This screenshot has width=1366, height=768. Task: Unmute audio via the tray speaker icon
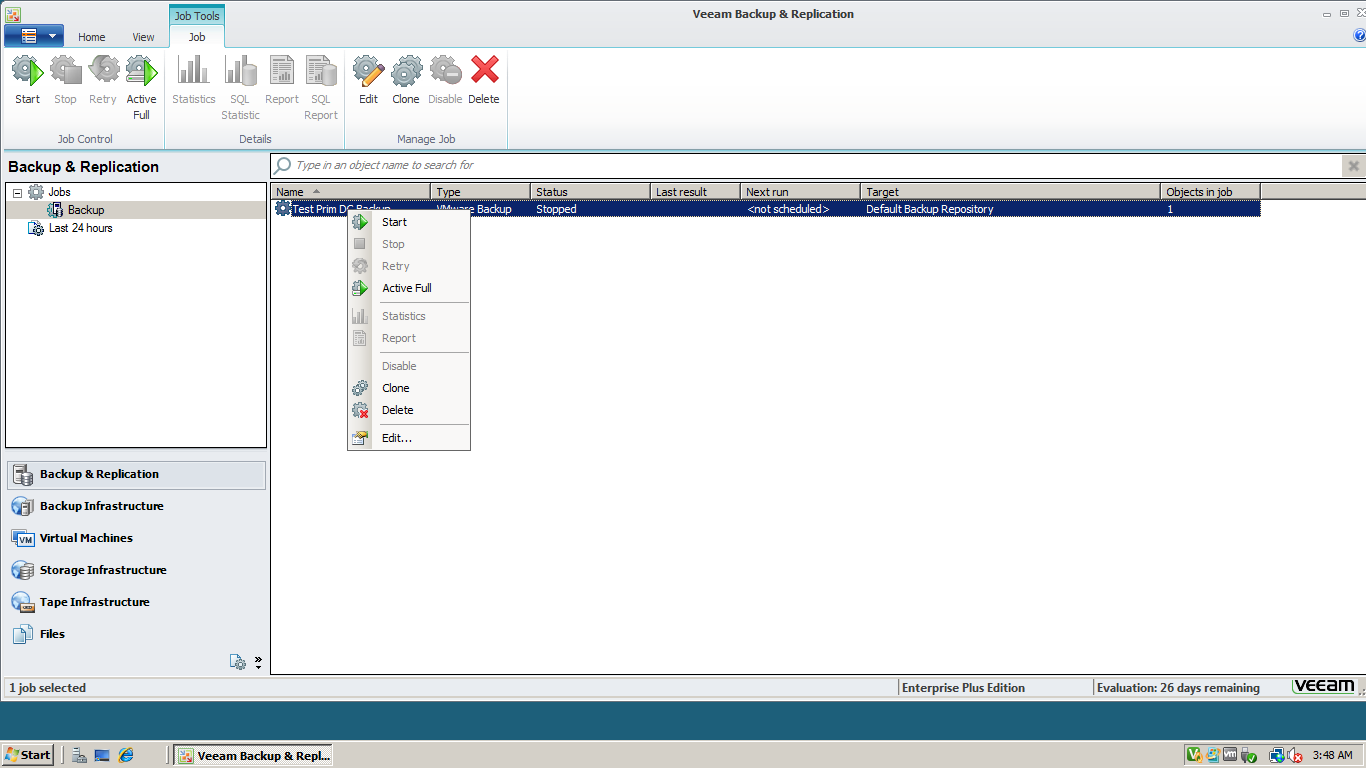[x=1296, y=755]
